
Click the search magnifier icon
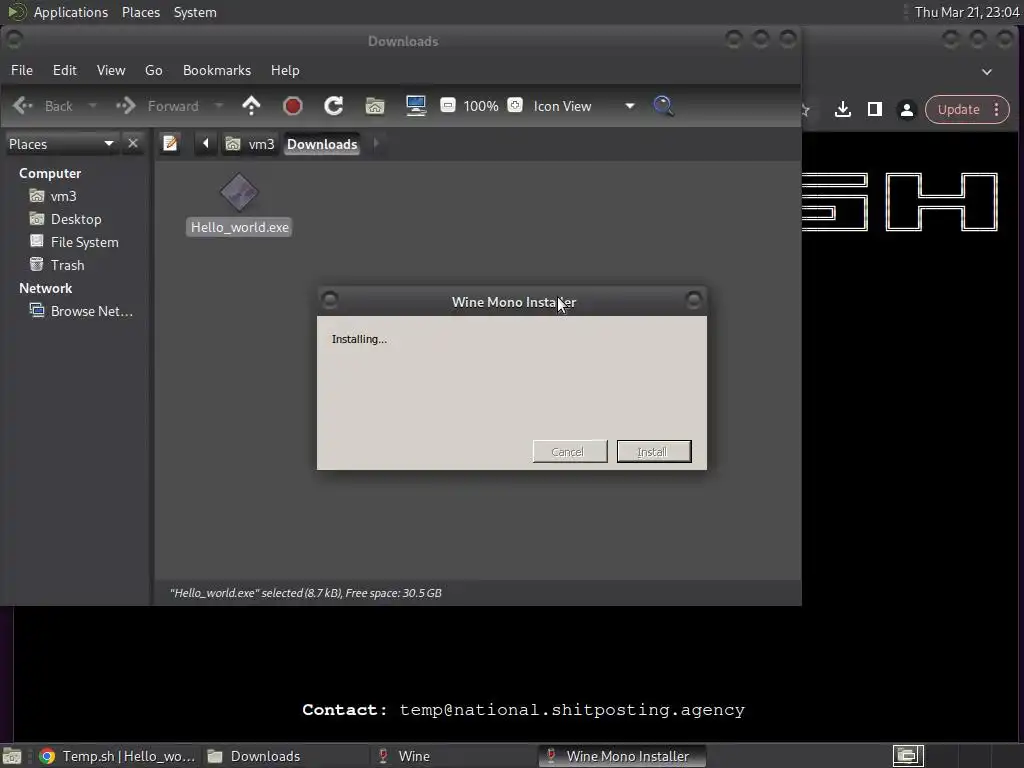664,106
